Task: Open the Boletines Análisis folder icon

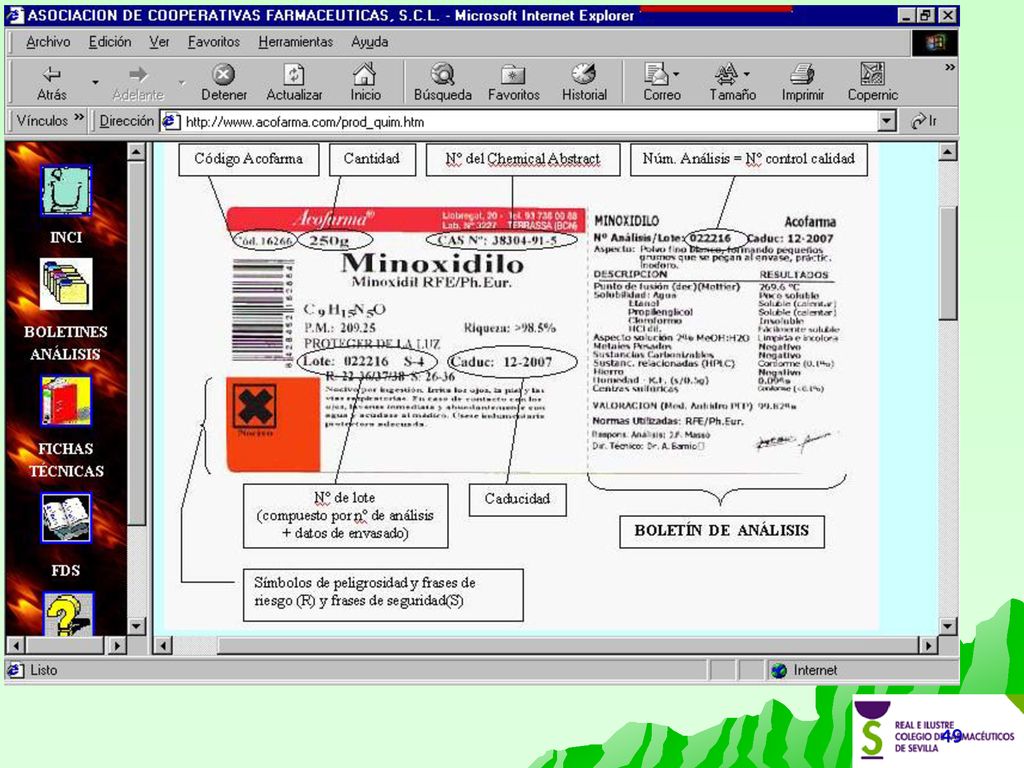Action: point(66,284)
